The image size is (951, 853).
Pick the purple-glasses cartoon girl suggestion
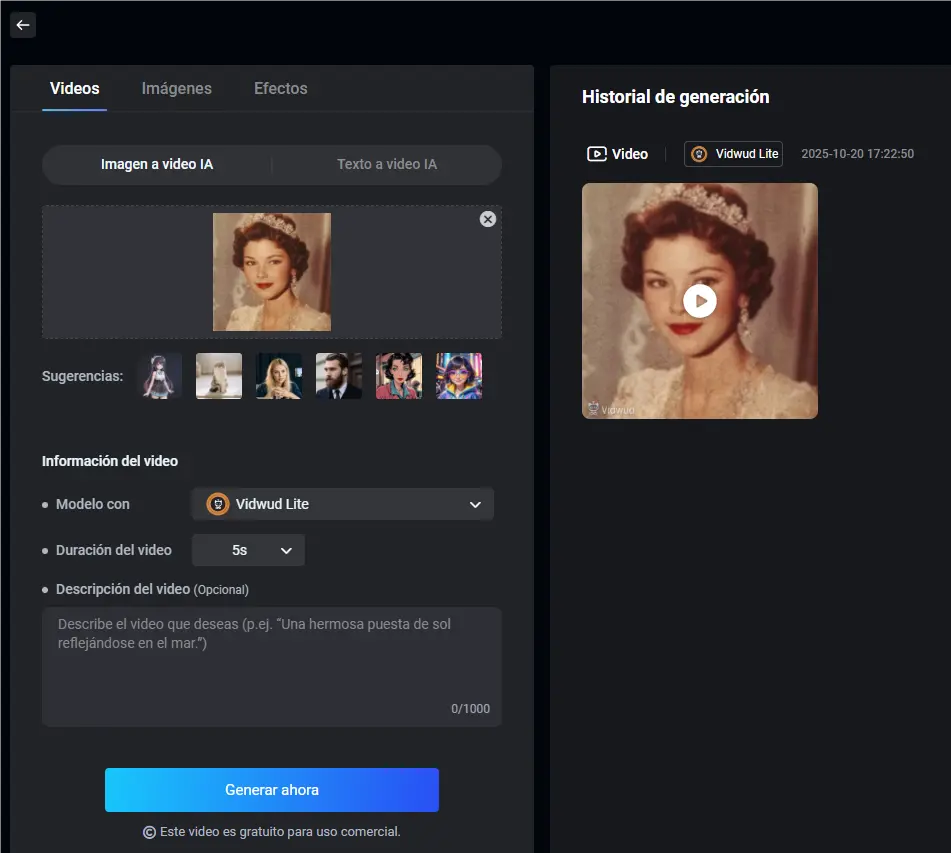[x=459, y=376]
